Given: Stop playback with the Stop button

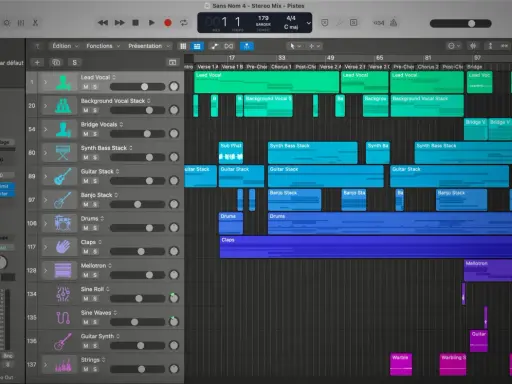Looking at the screenshot, I should click(135, 23).
